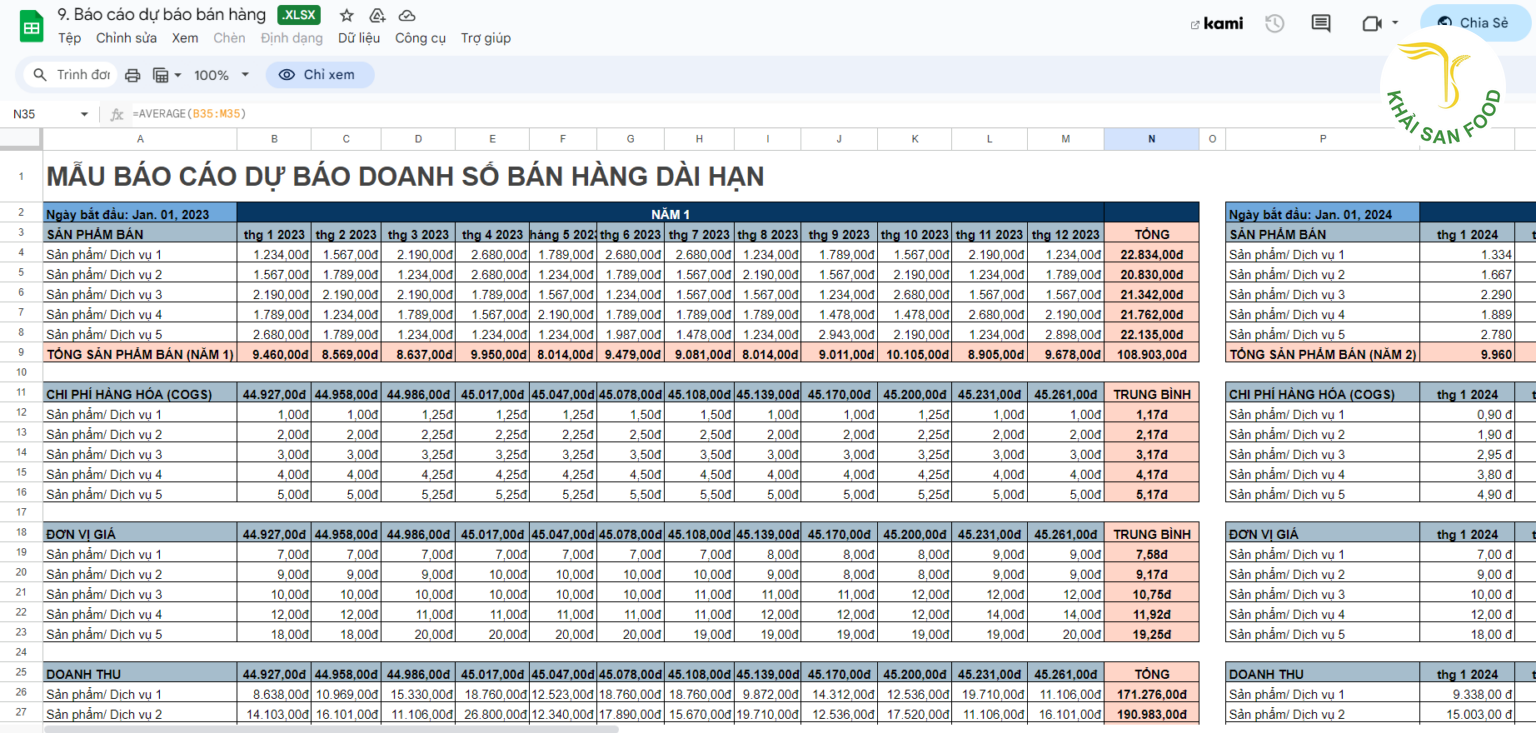This screenshot has width=1536, height=733.
Task: Open the 100% zoom dropdown
Action: pyautogui.click(x=221, y=75)
